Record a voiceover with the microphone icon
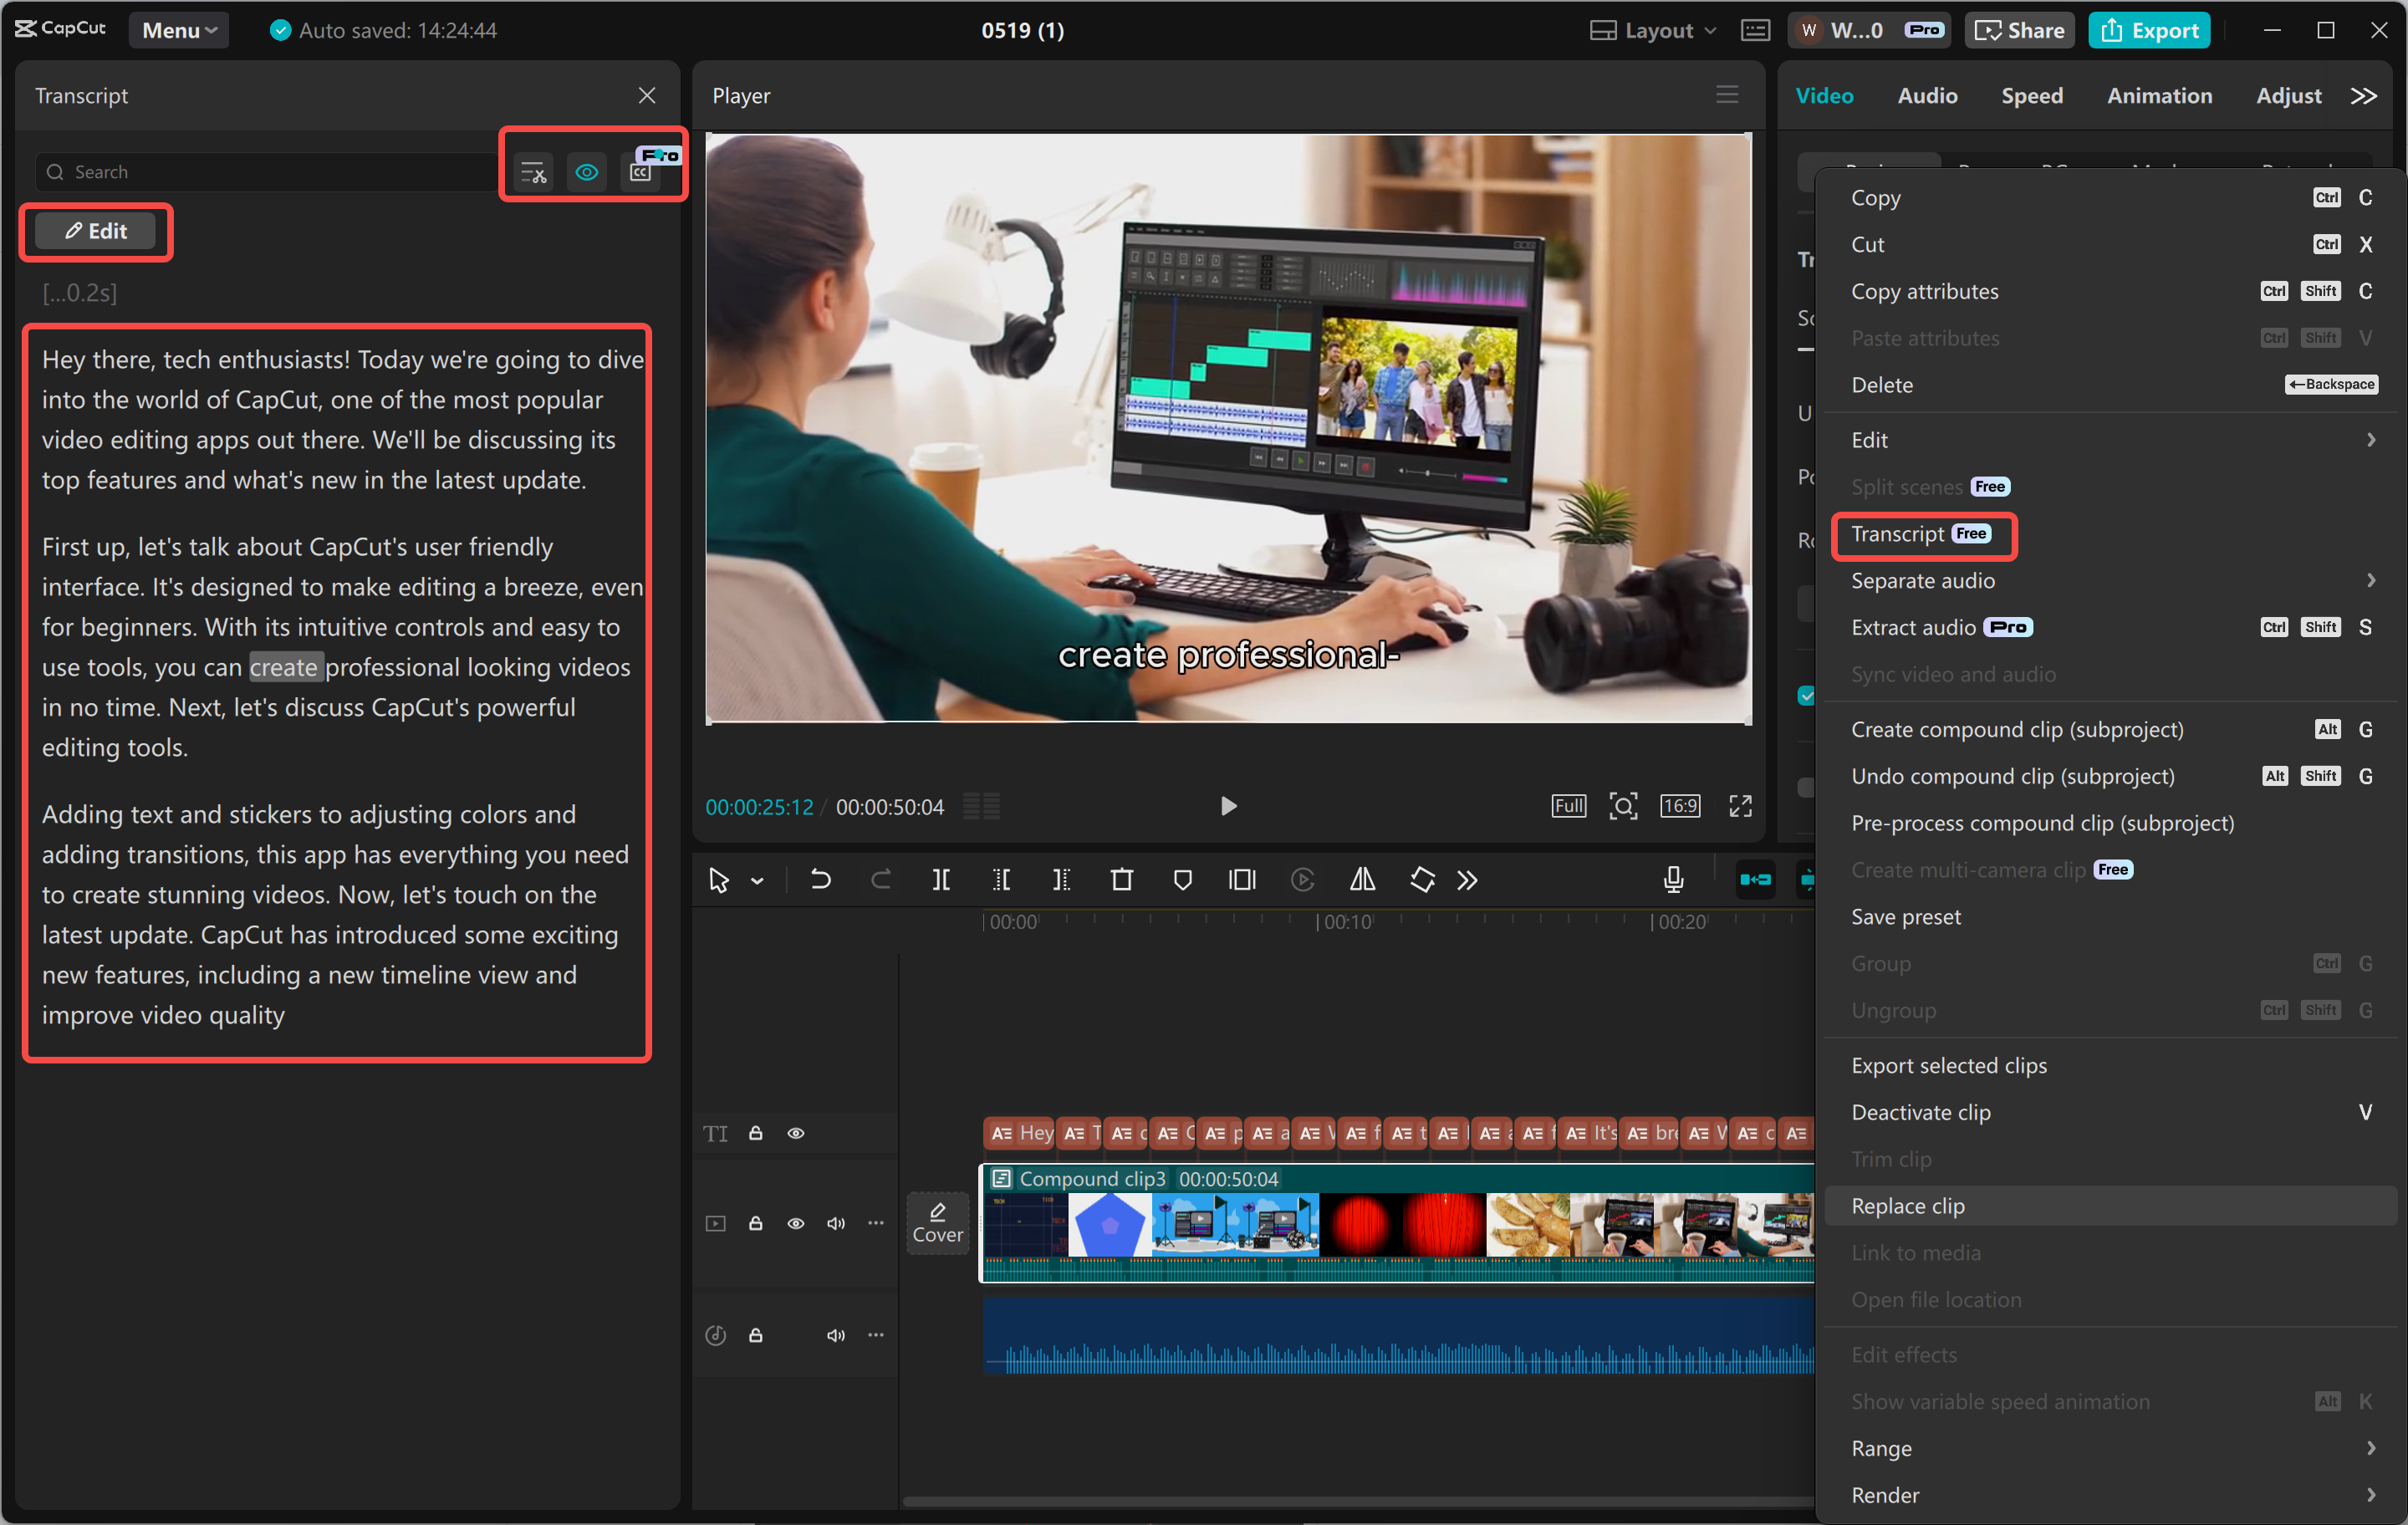This screenshot has width=2408, height=1525. tap(1673, 880)
